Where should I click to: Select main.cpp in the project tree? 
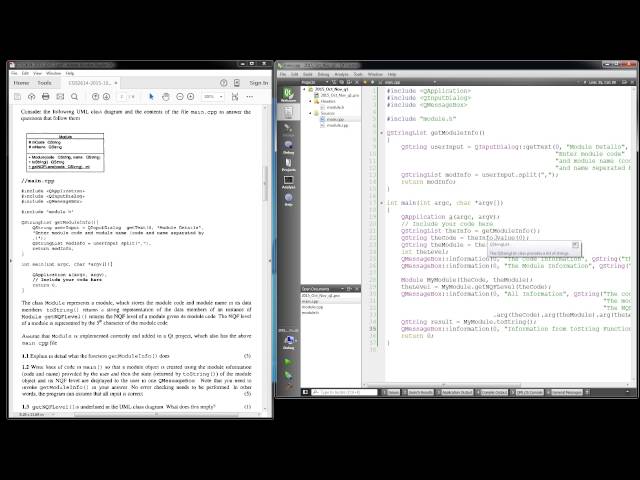335,119
